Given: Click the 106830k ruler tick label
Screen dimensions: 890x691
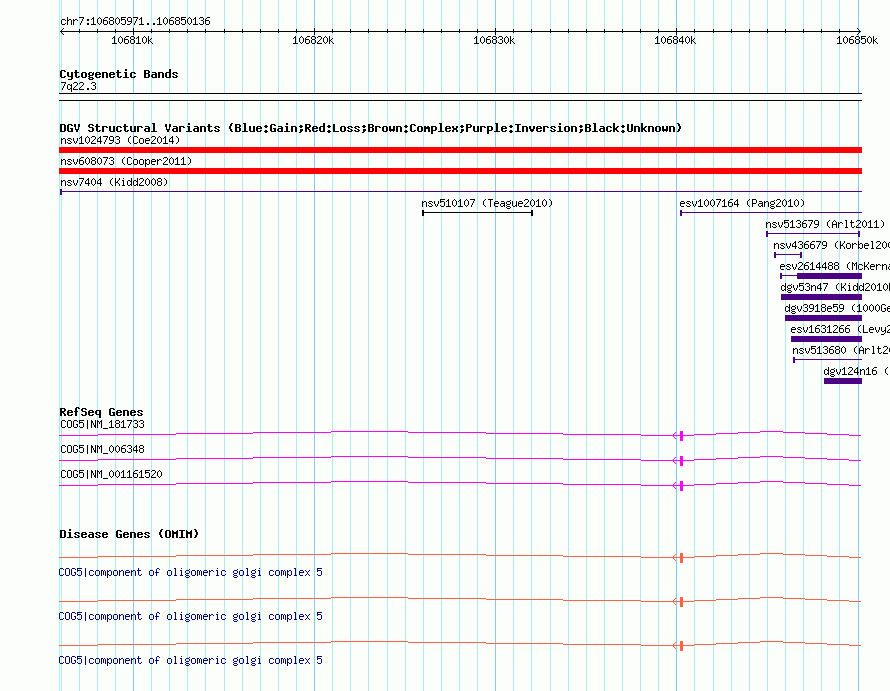Looking at the screenshot, I should click(494, 40).
